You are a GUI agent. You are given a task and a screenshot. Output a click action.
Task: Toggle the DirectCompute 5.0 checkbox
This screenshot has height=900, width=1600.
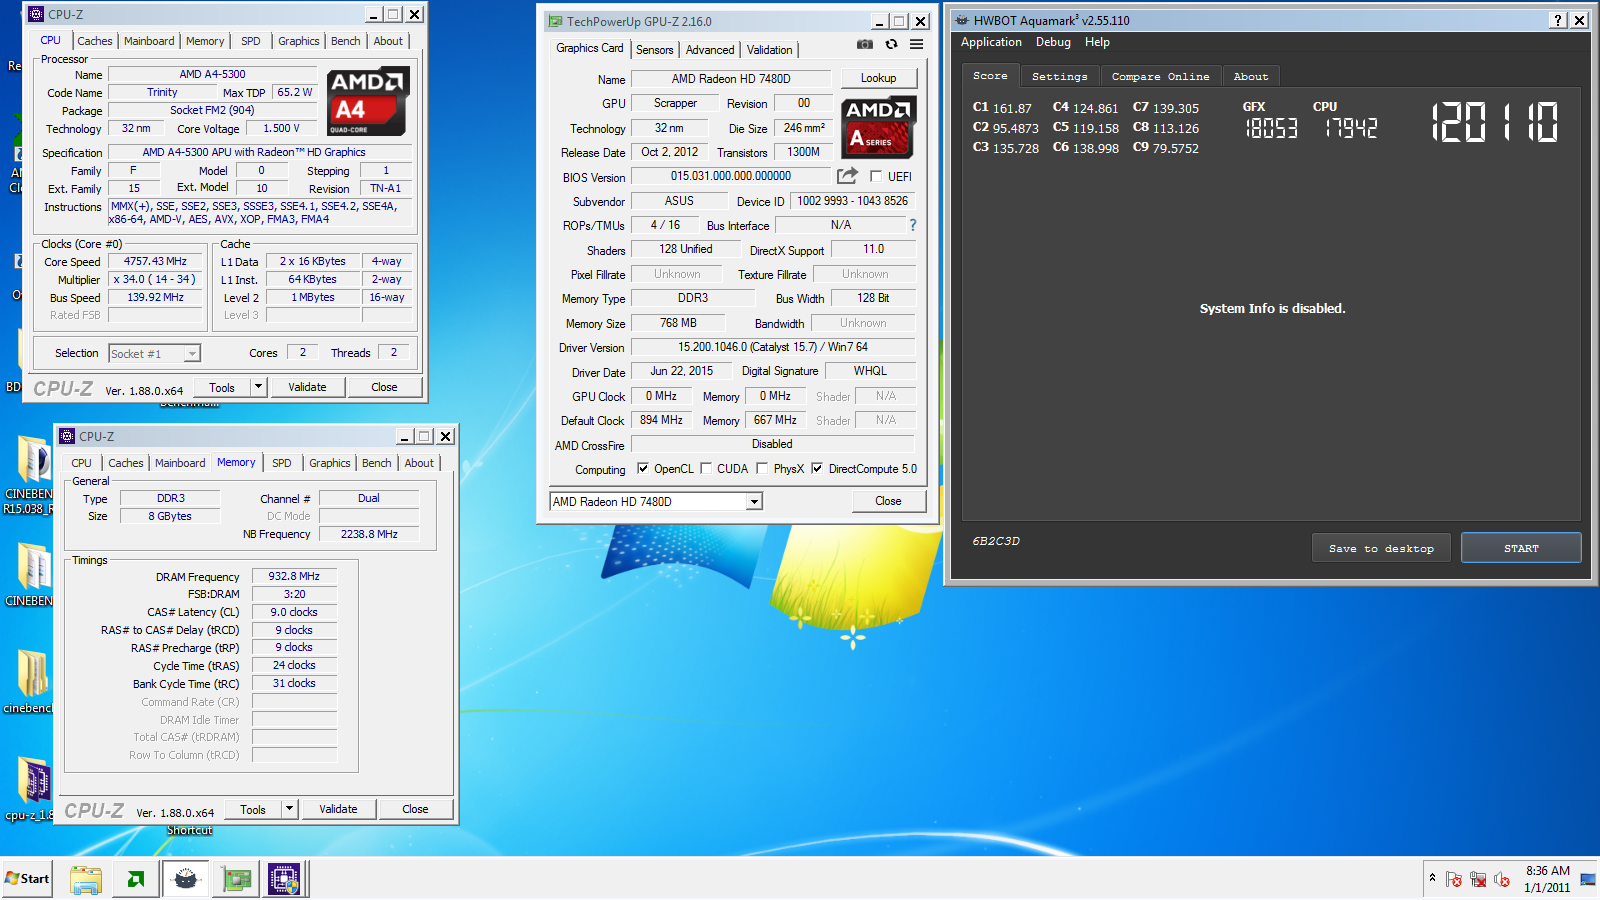point(817,468)
